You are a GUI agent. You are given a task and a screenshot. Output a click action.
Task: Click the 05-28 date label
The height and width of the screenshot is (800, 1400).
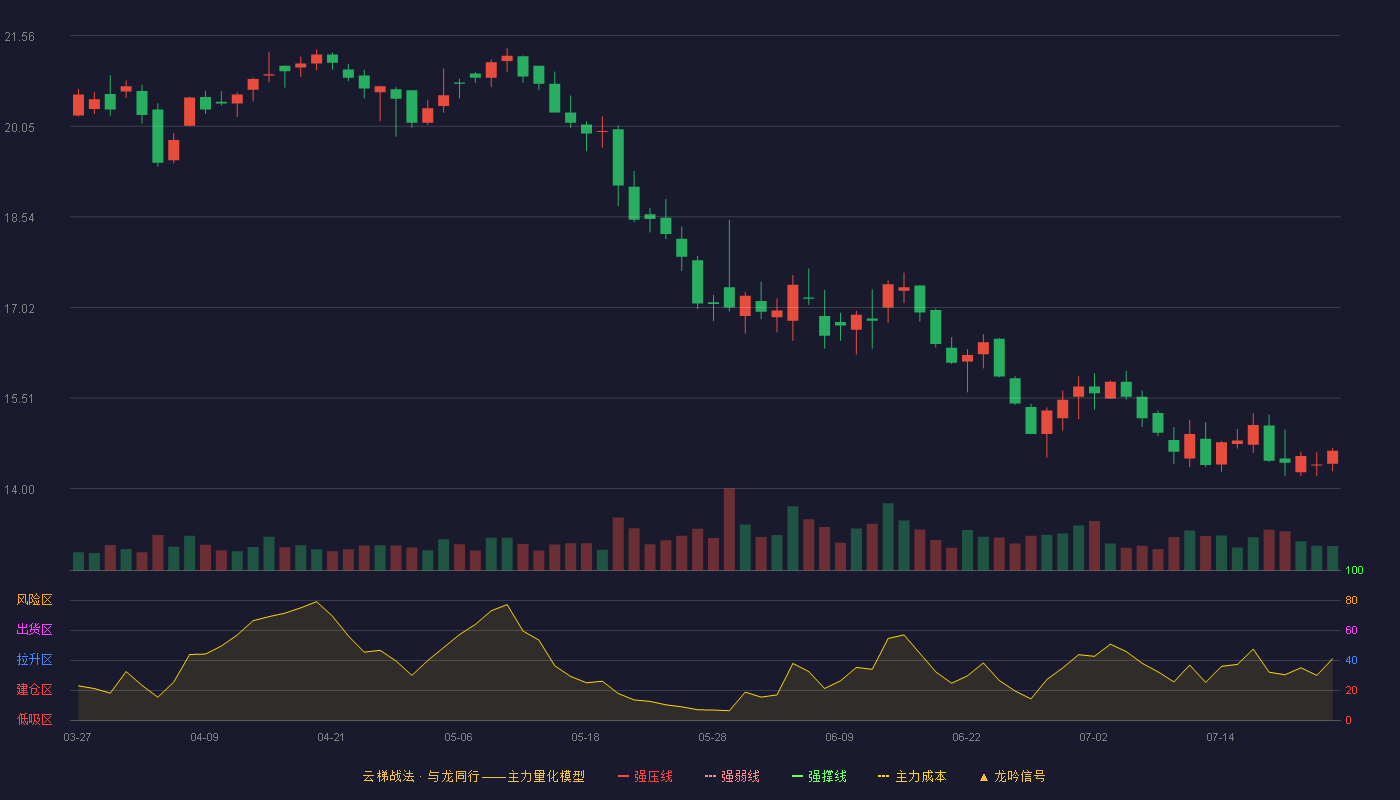pyautogui.click(x=712, y=737)
